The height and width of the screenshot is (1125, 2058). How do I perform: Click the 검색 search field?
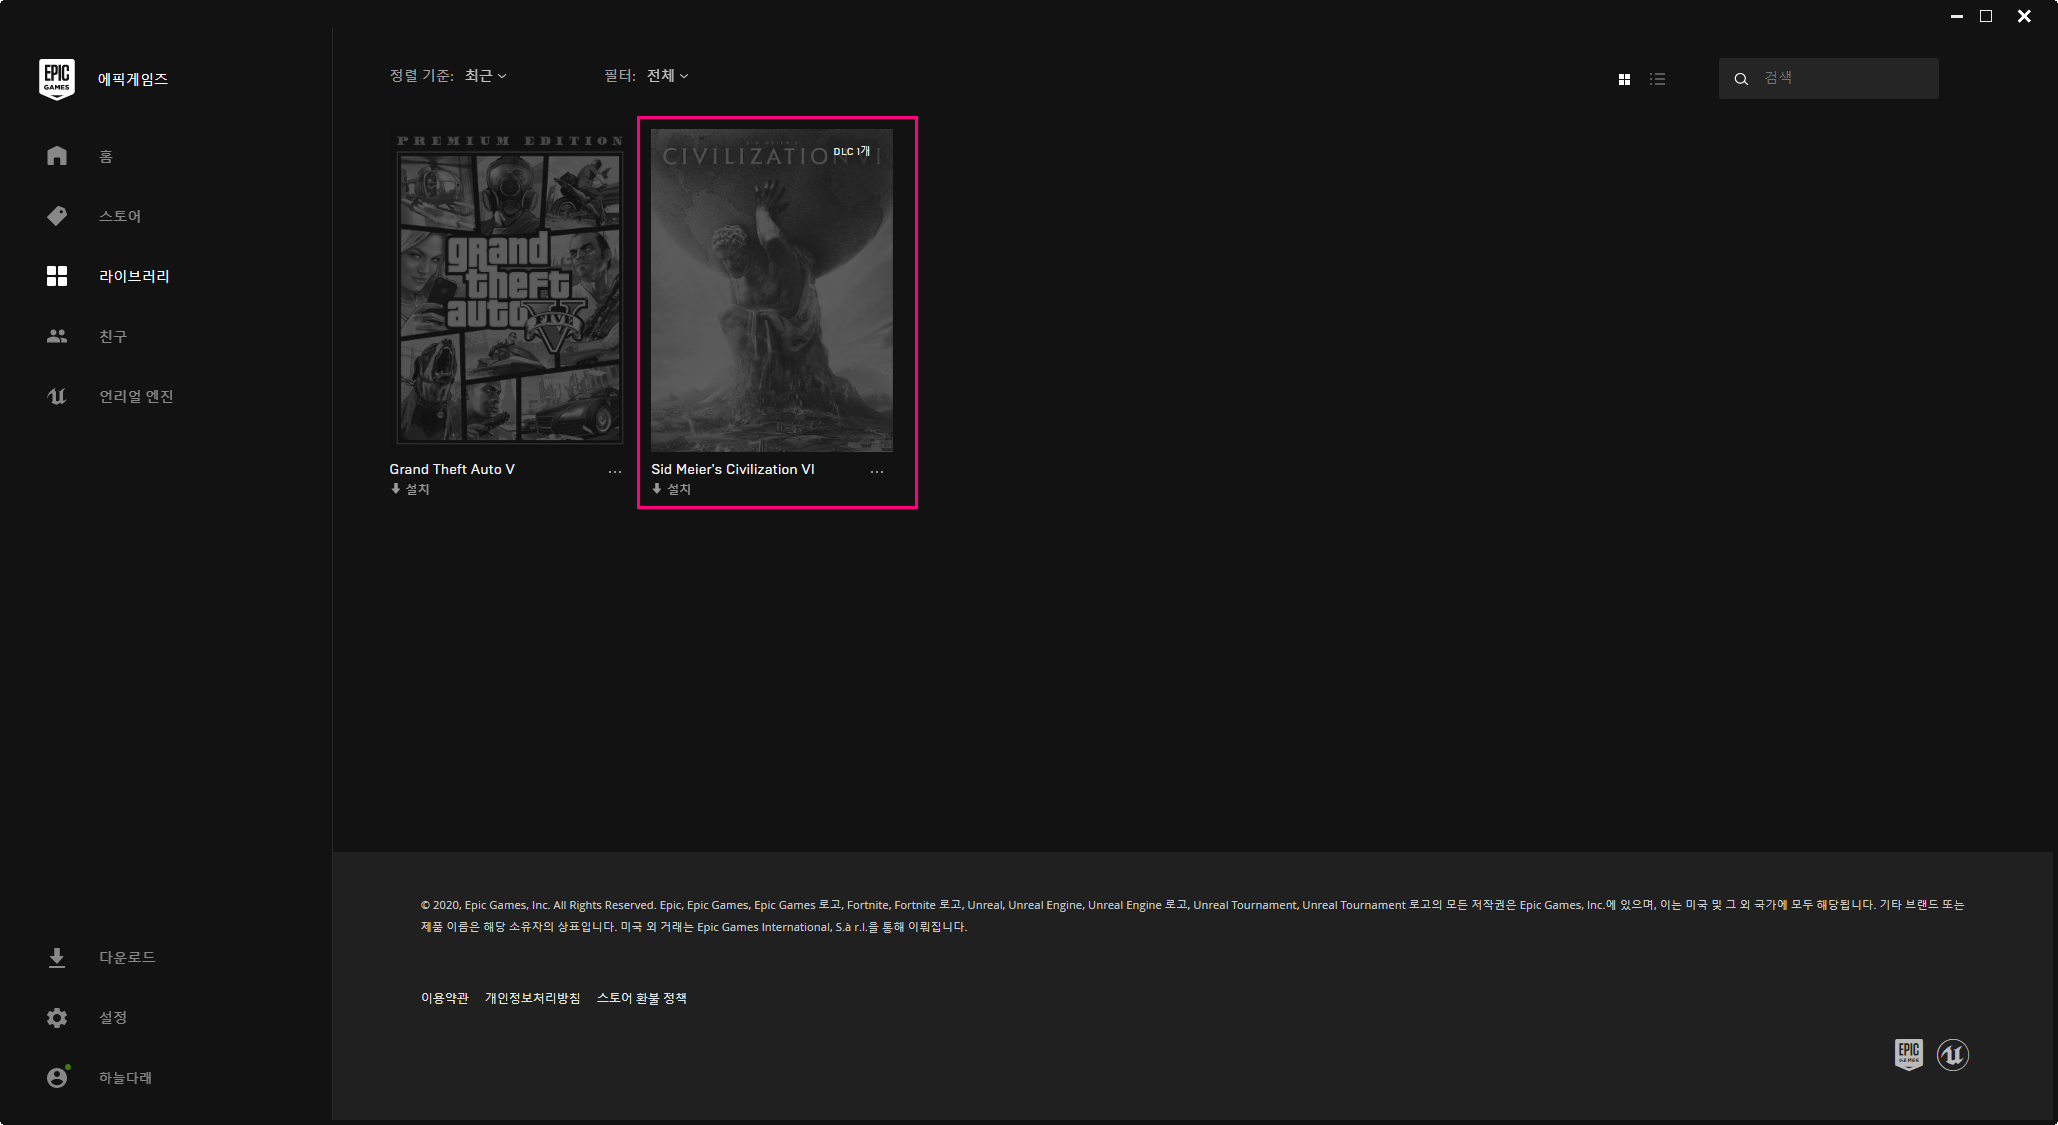click(x=1840, y=78)
